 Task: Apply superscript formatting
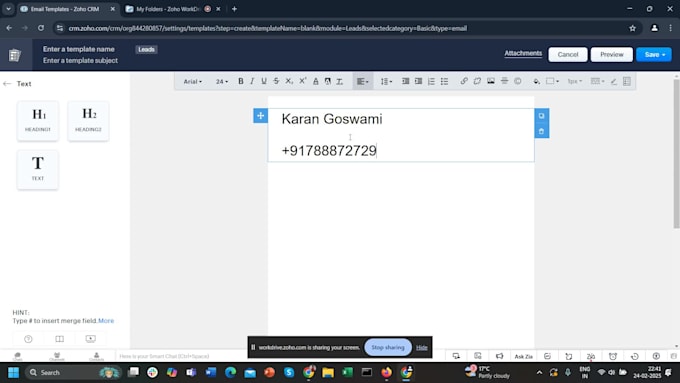point(302,81)
